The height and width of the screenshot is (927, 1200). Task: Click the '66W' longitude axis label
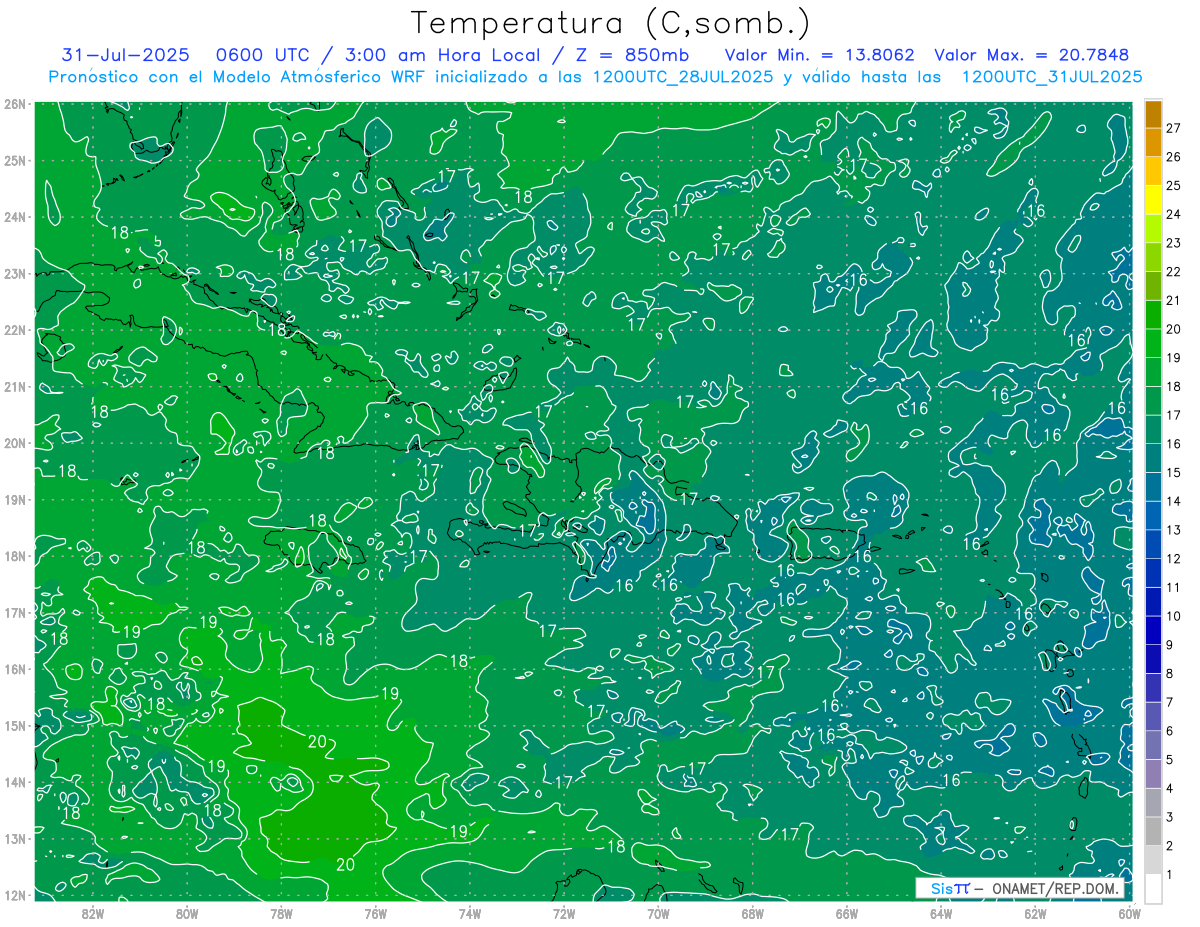847,913
